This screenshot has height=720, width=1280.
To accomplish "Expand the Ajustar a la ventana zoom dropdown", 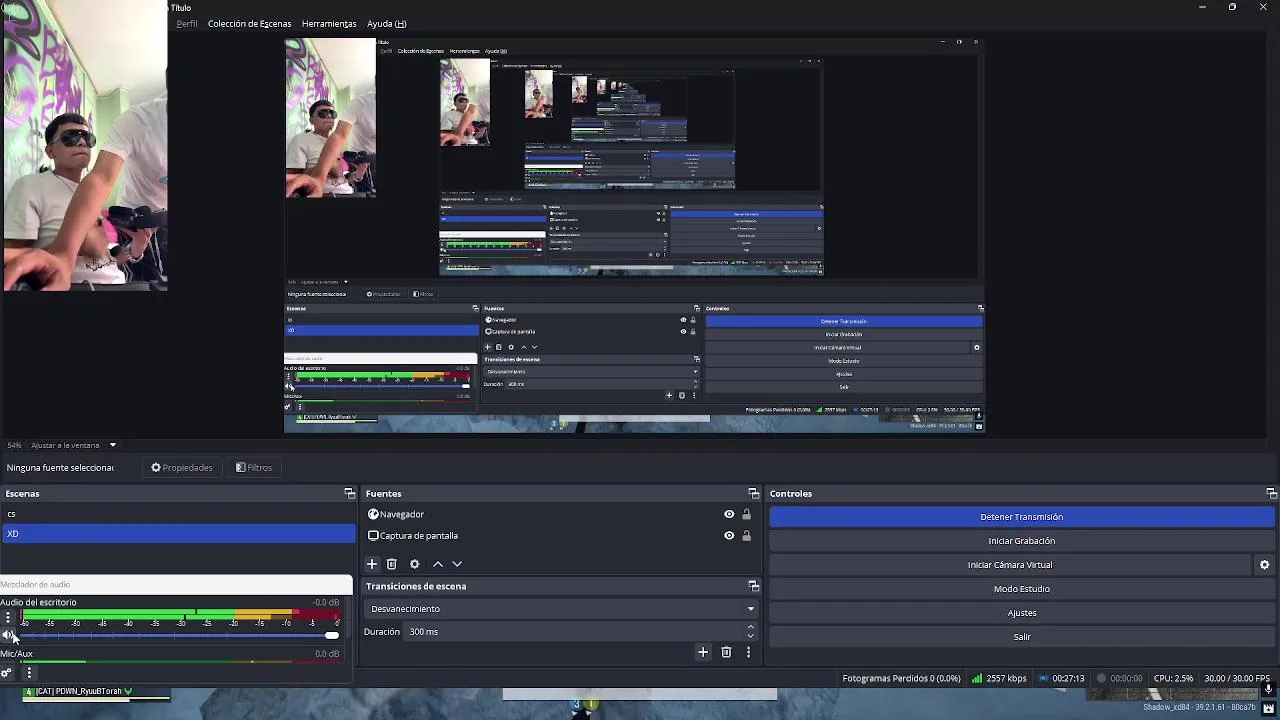I will (112, 445).
